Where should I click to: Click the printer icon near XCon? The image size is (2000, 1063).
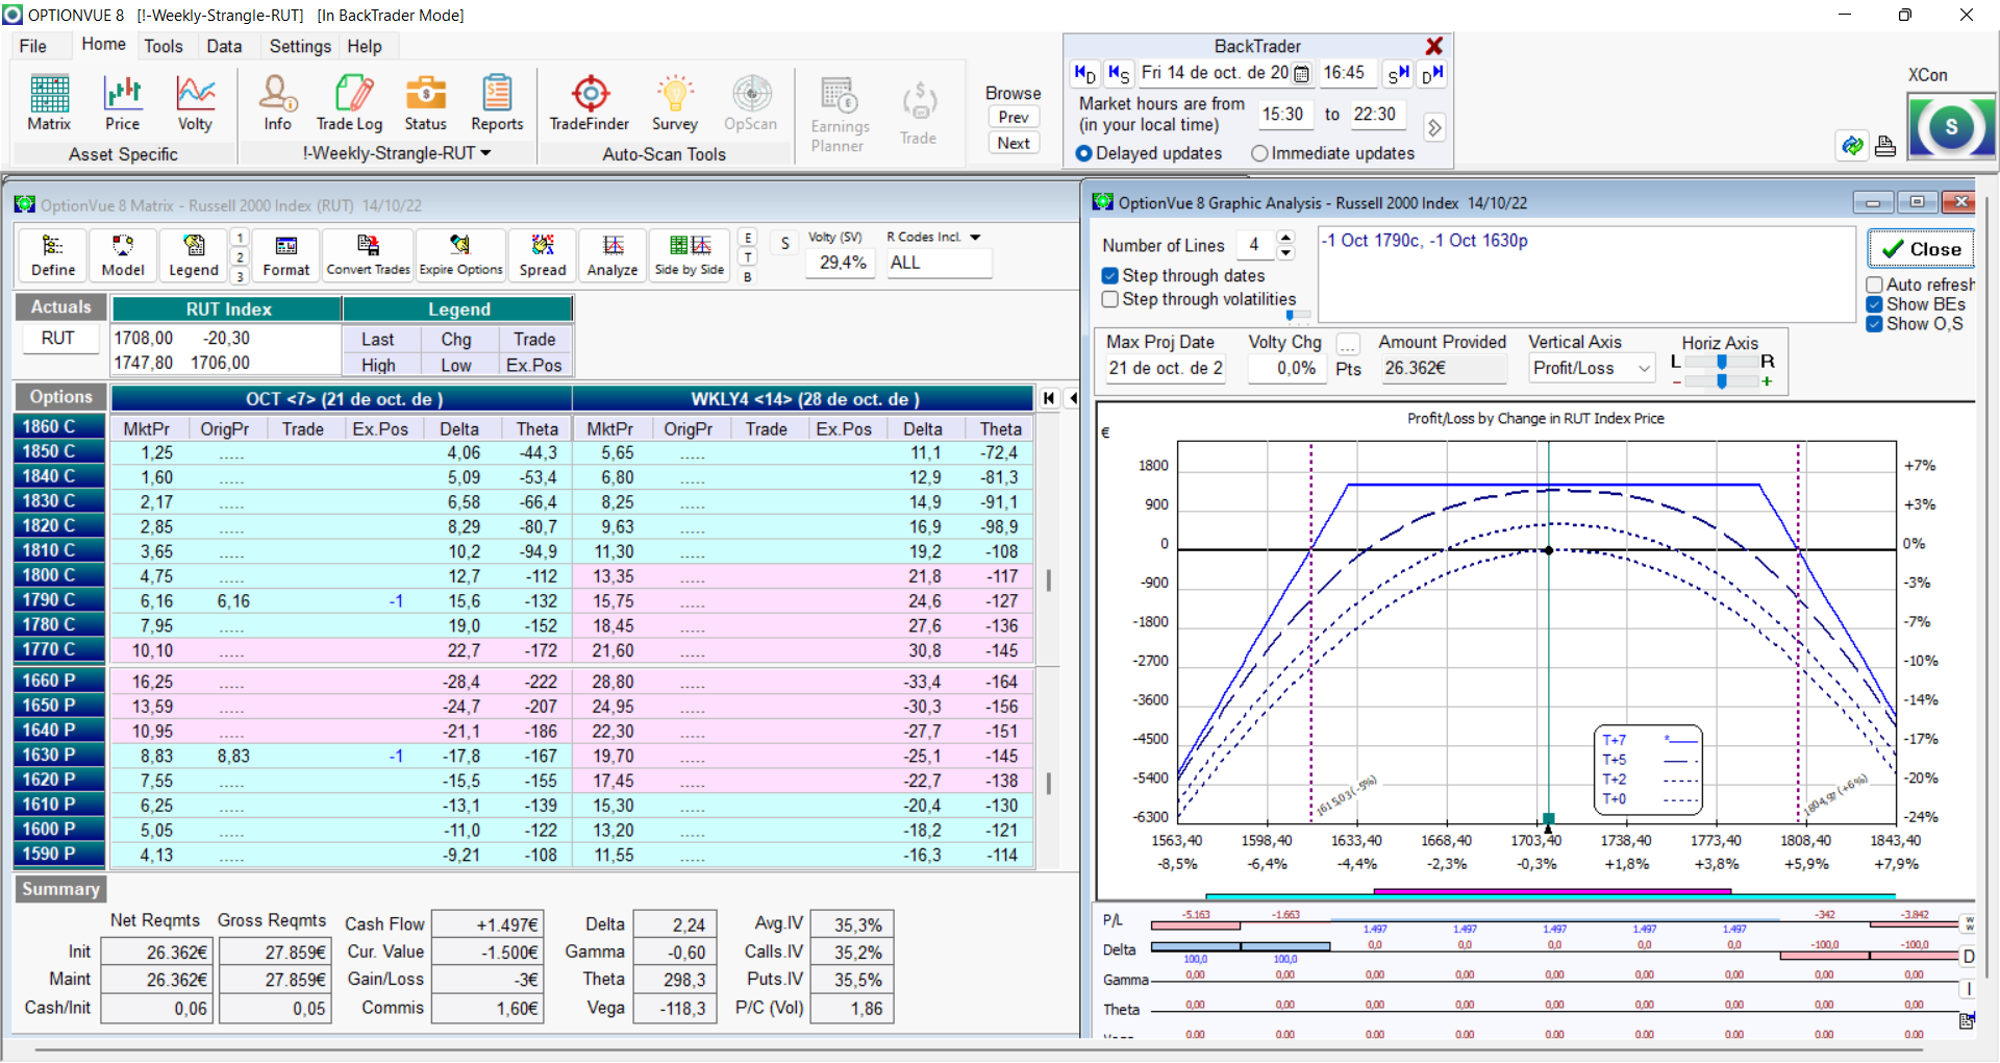coord(1885,146)
